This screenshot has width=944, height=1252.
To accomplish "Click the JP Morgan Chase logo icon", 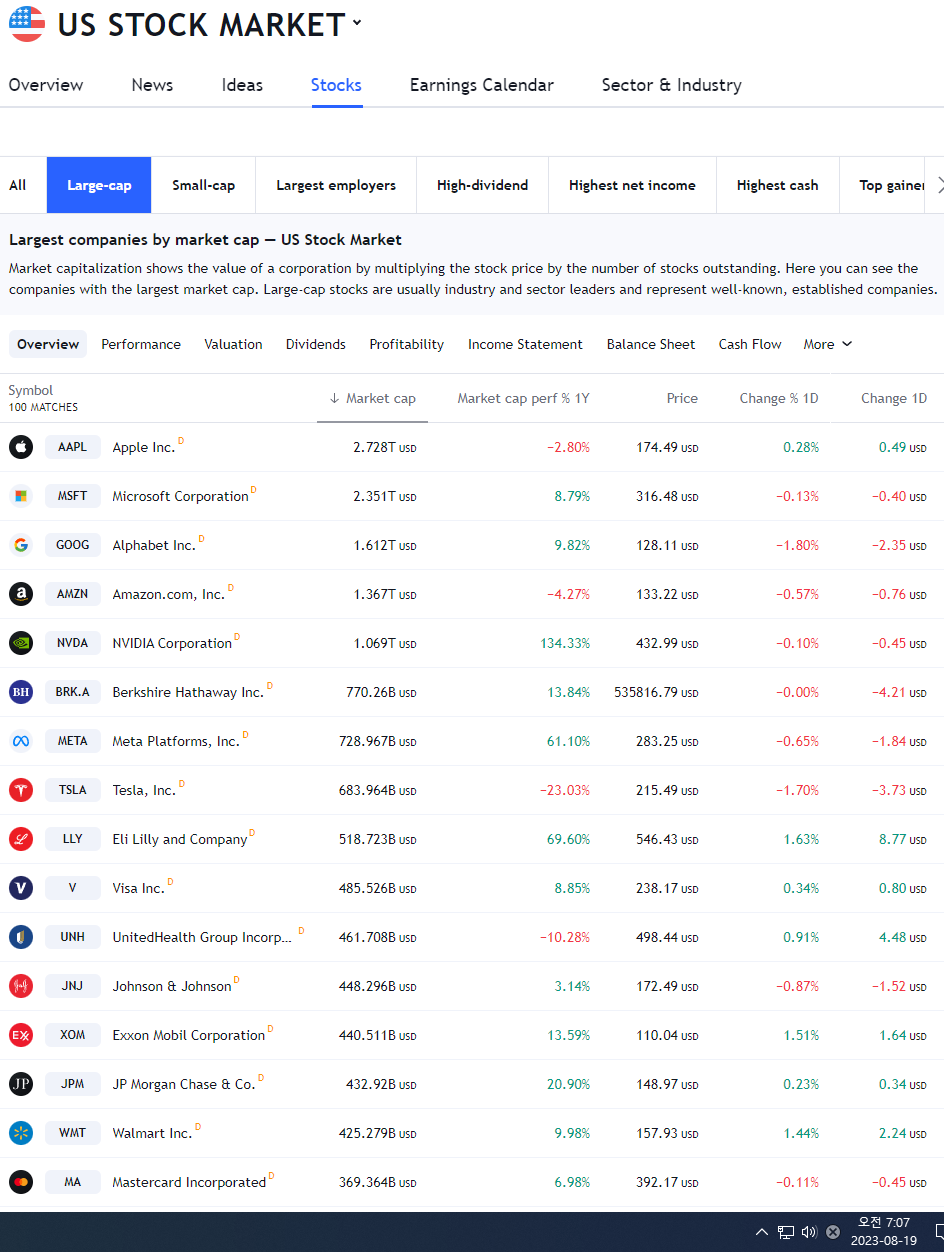I will pos(21,1084).
